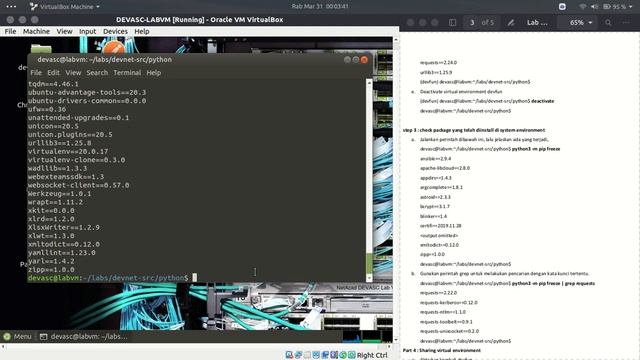Open the VirtualBox Input menu
This screenshot has width=640, height=360.
pyautogui.click(x=87, y=31)
